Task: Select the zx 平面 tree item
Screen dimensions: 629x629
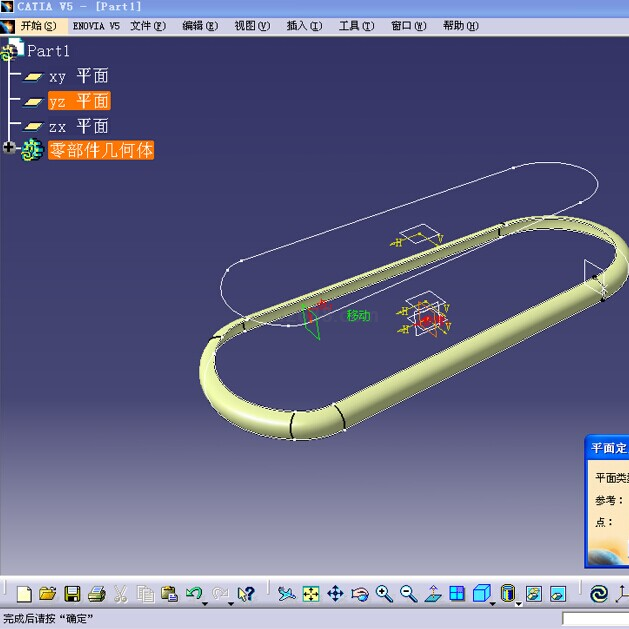Action: click(78, 126)
